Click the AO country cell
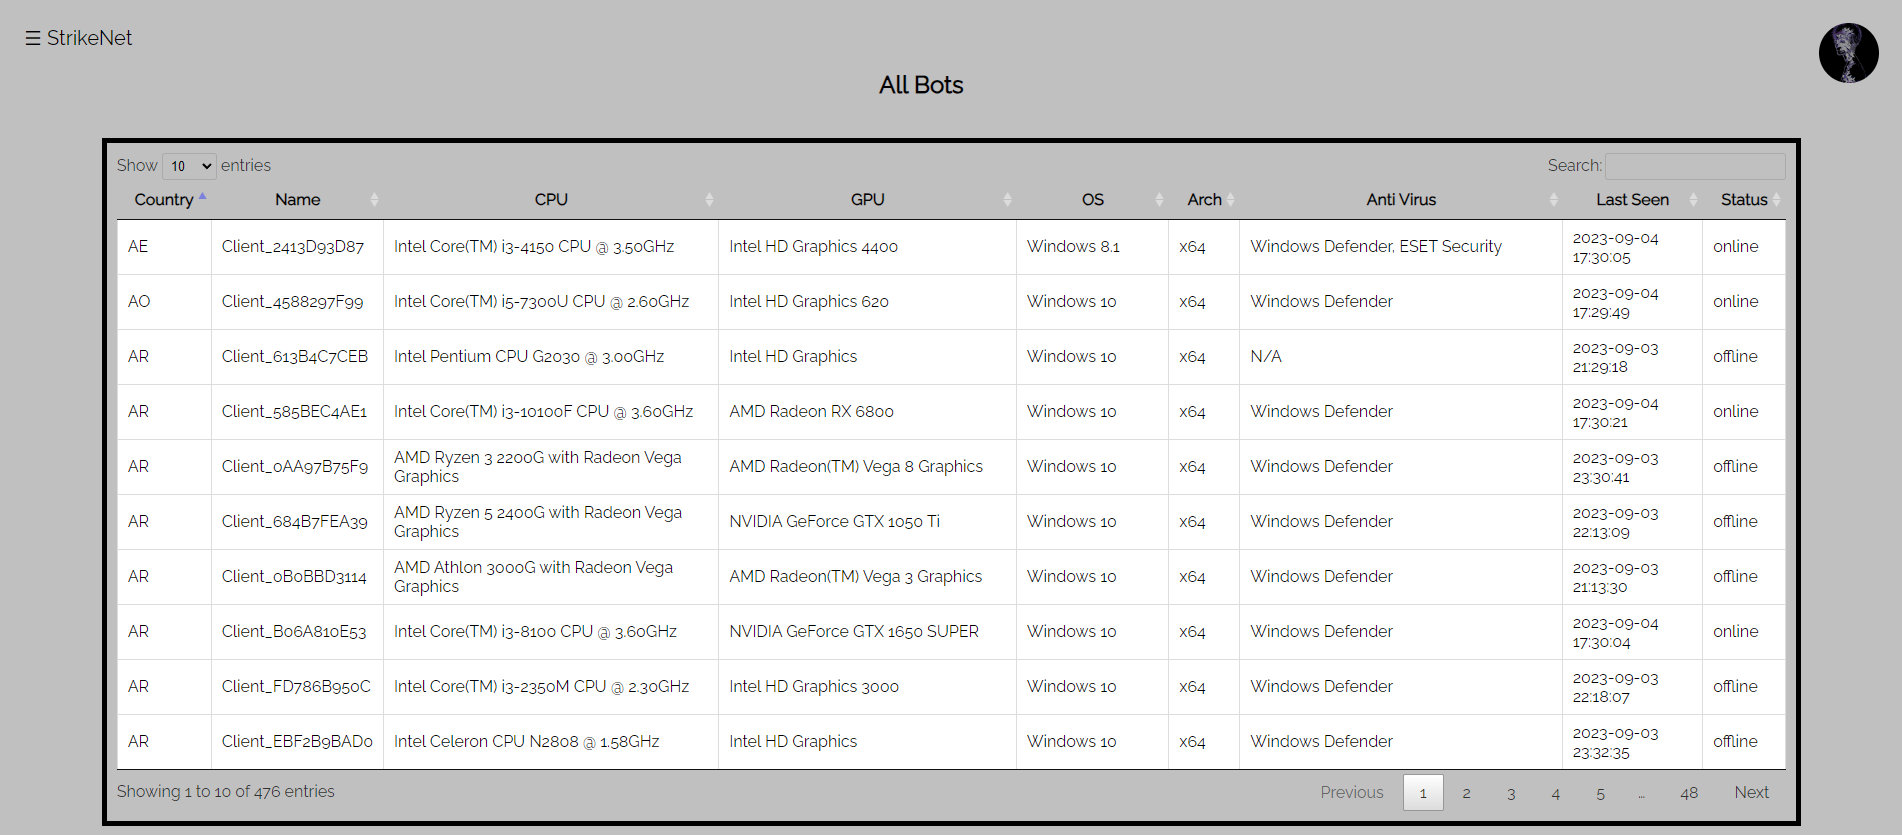This screenshot has width=1902, height=835. click(164, 302)
